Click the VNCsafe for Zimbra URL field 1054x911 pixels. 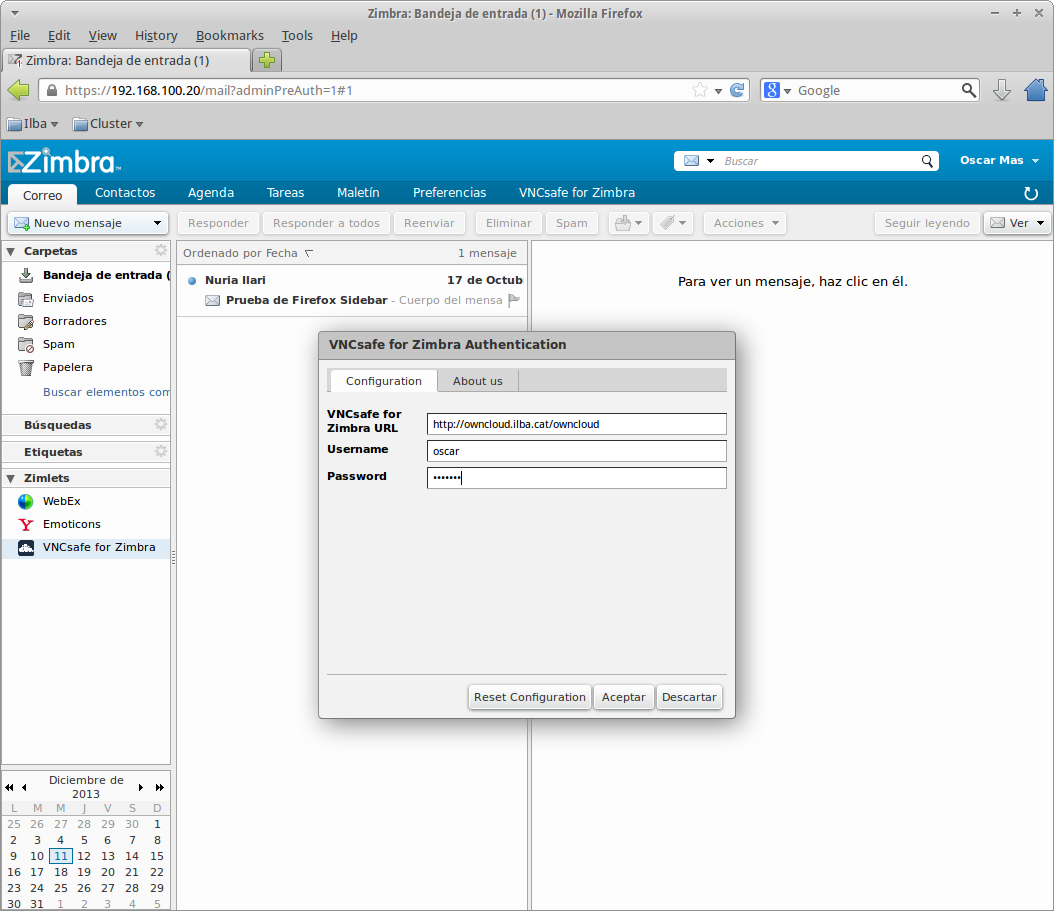577,424
